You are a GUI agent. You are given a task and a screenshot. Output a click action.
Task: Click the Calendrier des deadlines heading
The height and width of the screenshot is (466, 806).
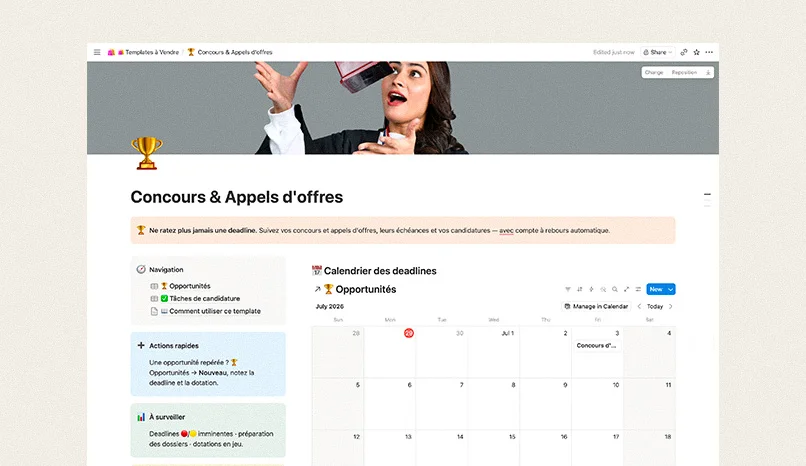tap(380, 271)
